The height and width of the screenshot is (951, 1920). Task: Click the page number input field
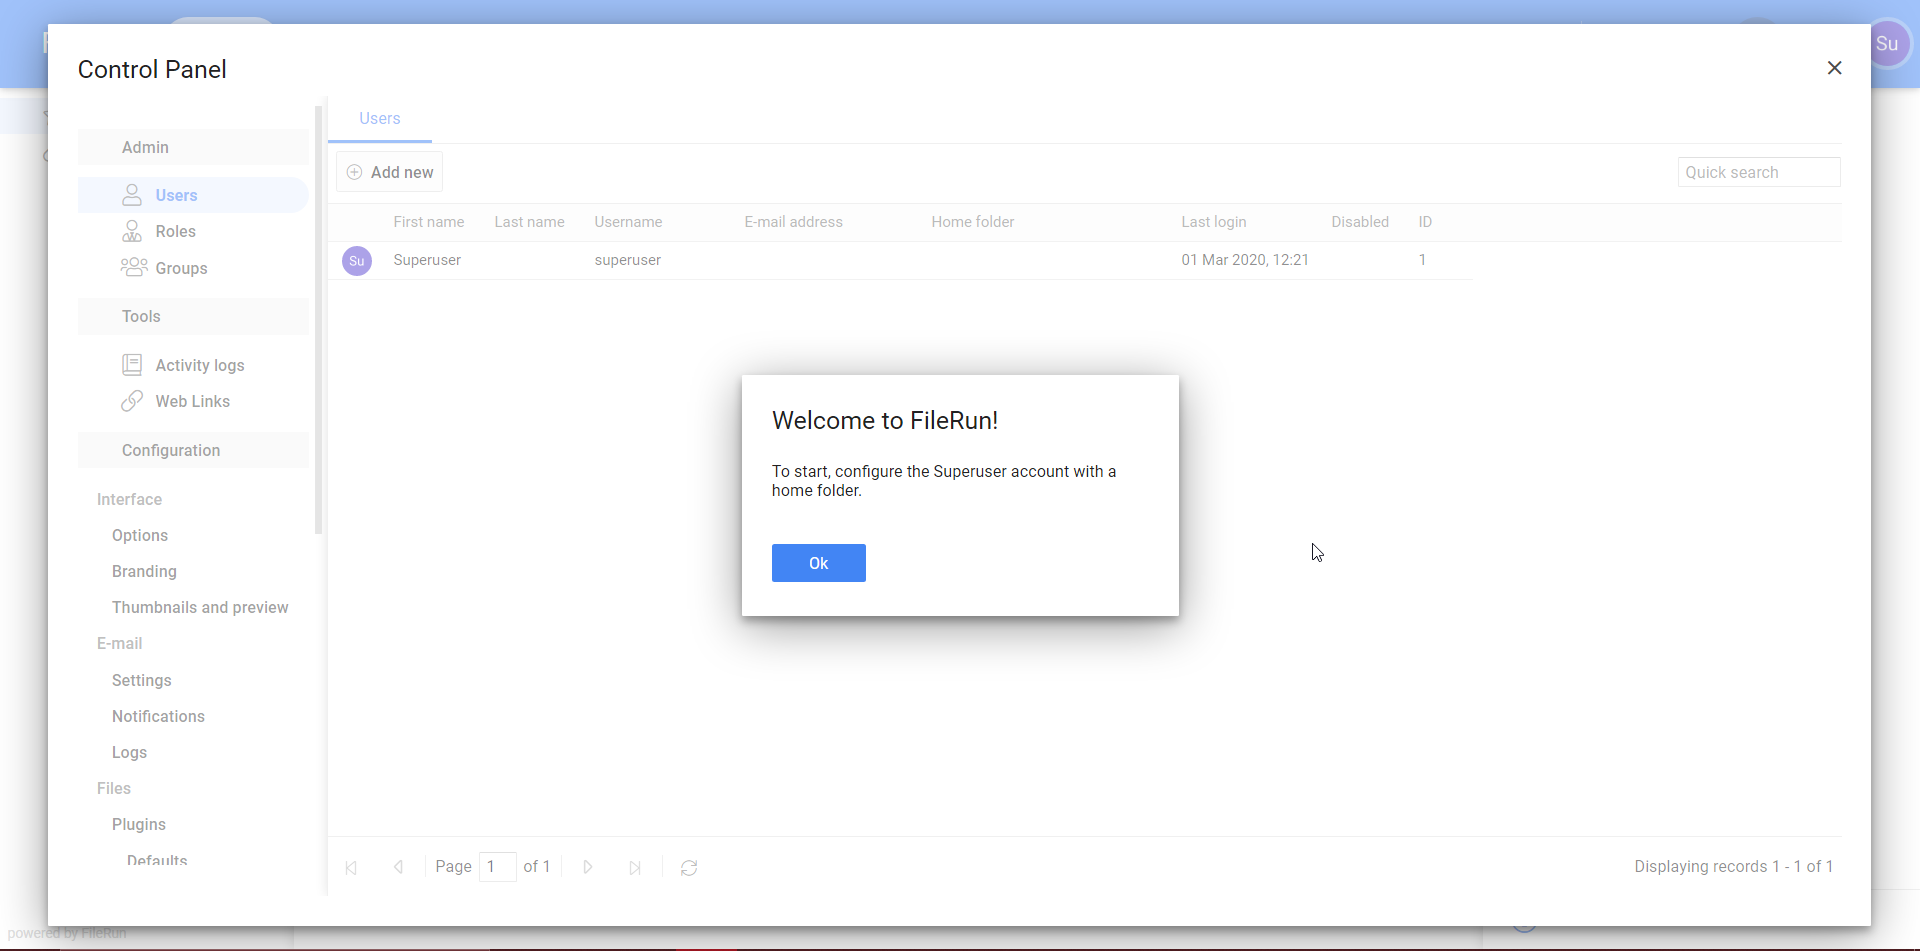click(498, 867)
